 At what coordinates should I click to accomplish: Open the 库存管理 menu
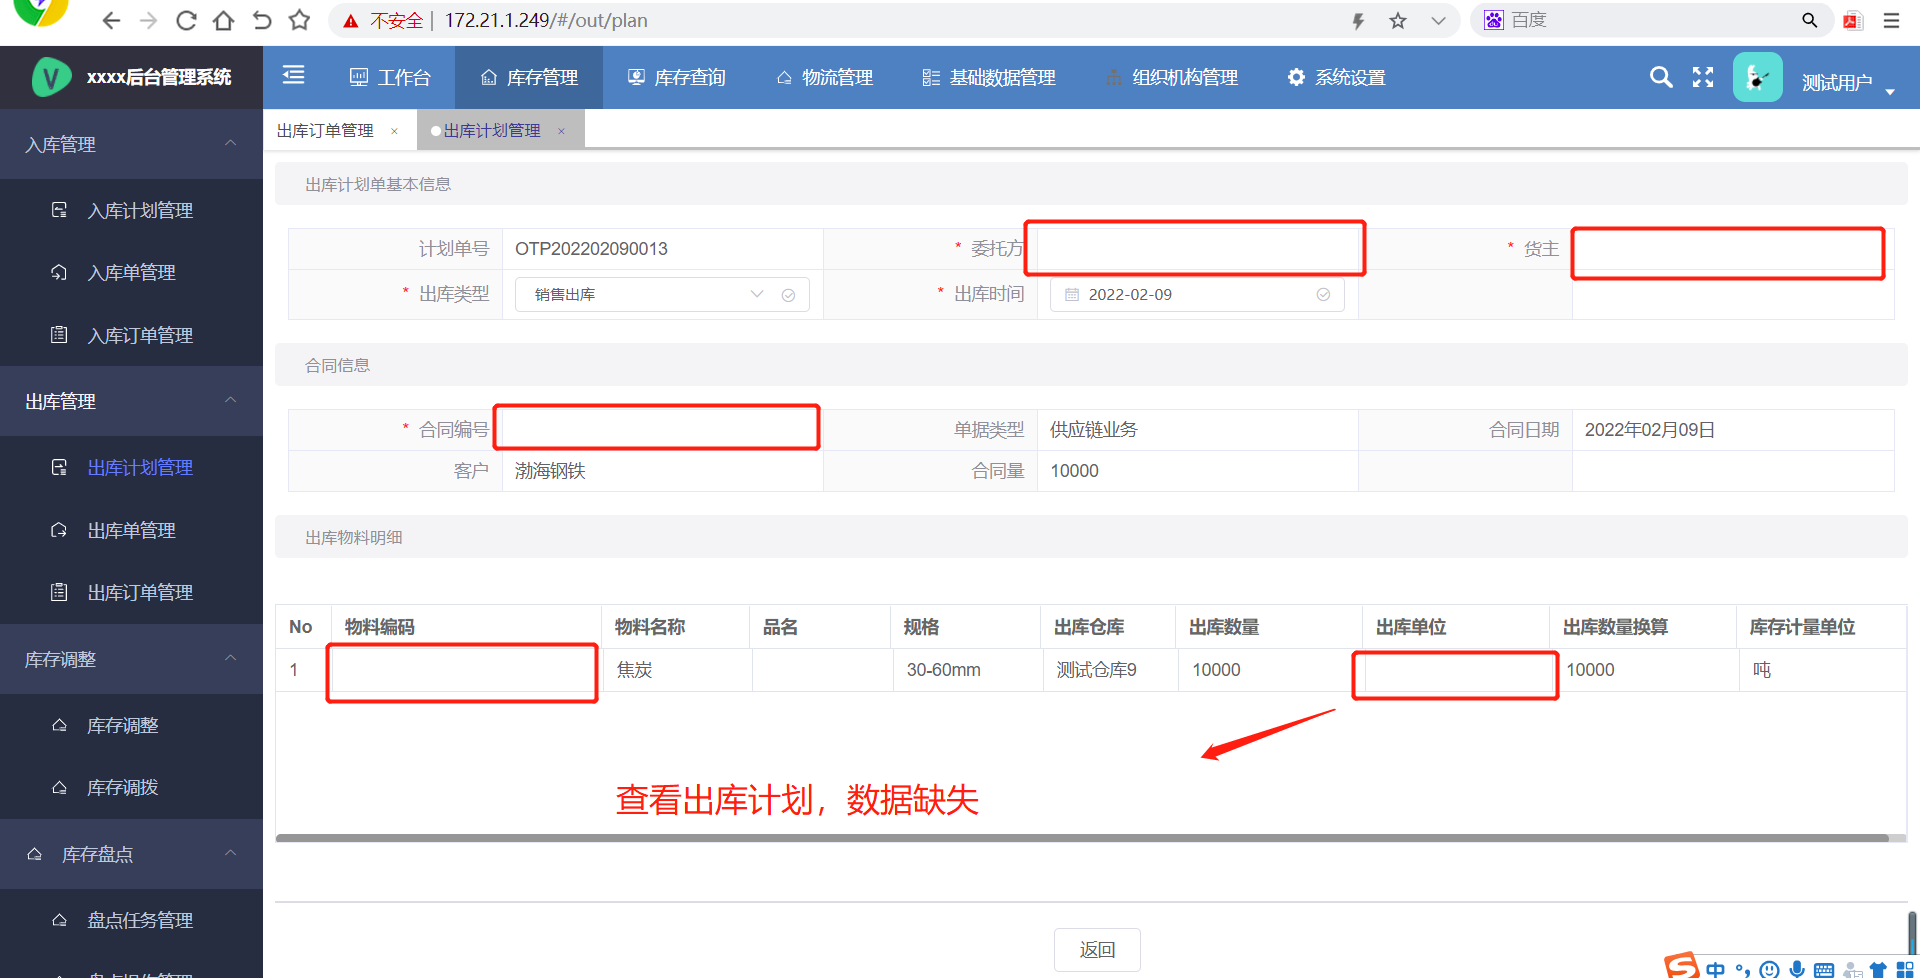click(529, 77)
